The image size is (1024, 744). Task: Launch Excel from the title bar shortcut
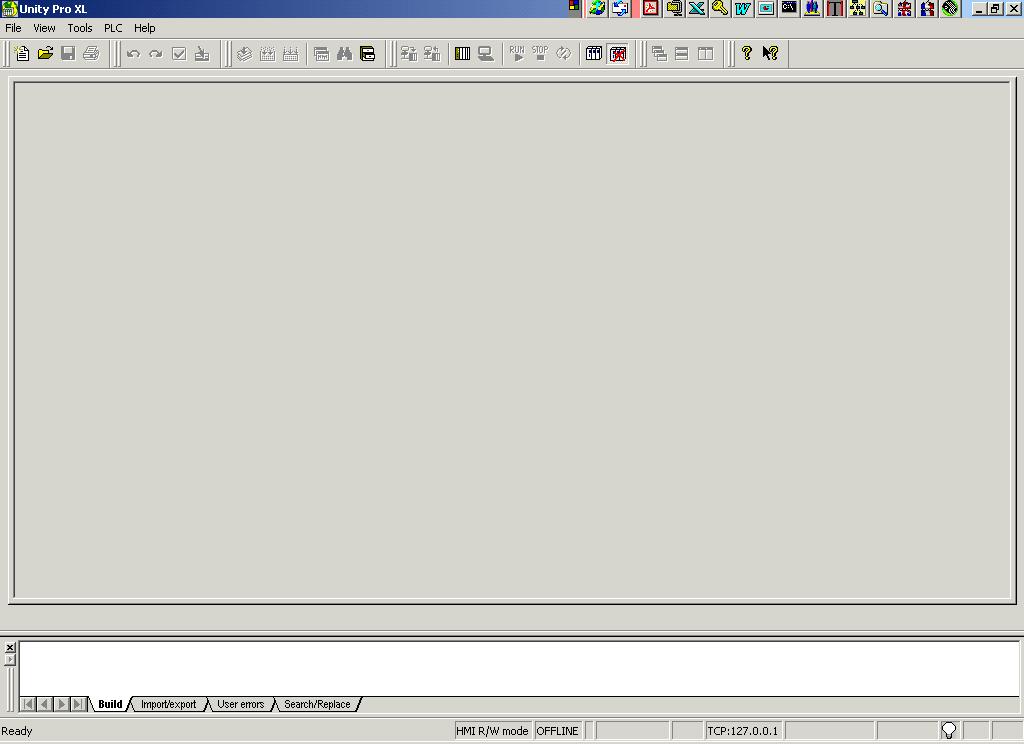click(x=696, y=8)
